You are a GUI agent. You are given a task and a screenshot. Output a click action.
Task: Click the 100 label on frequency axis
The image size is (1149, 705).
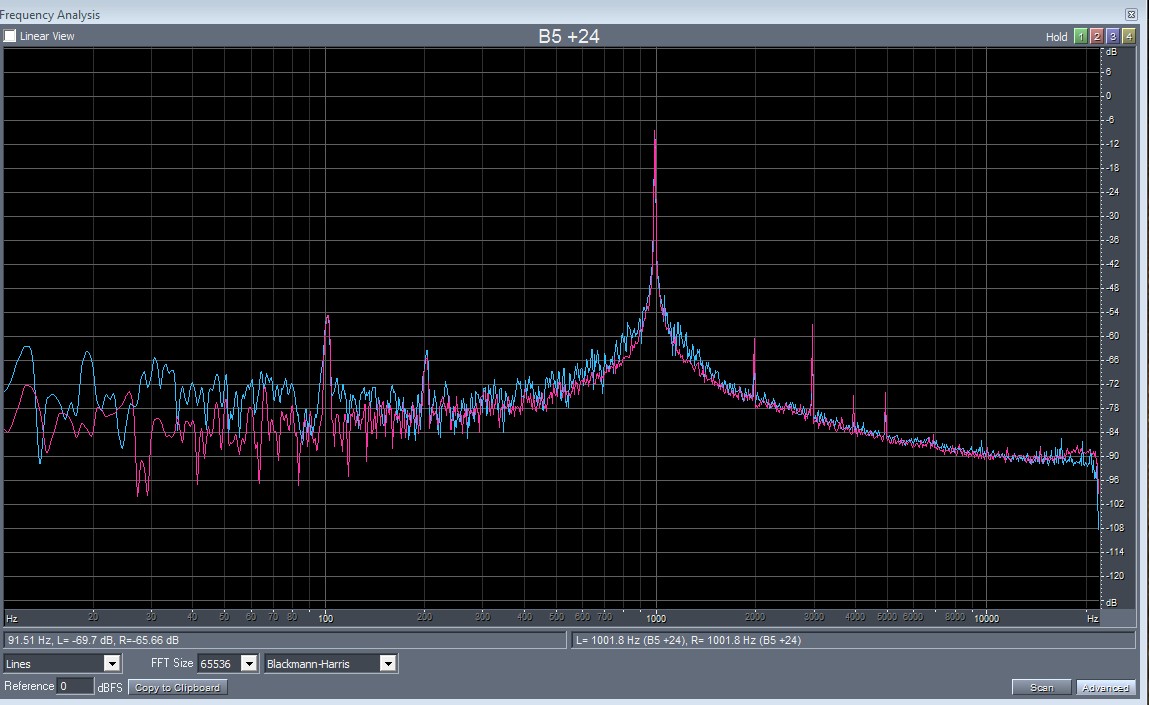(325, 619)
